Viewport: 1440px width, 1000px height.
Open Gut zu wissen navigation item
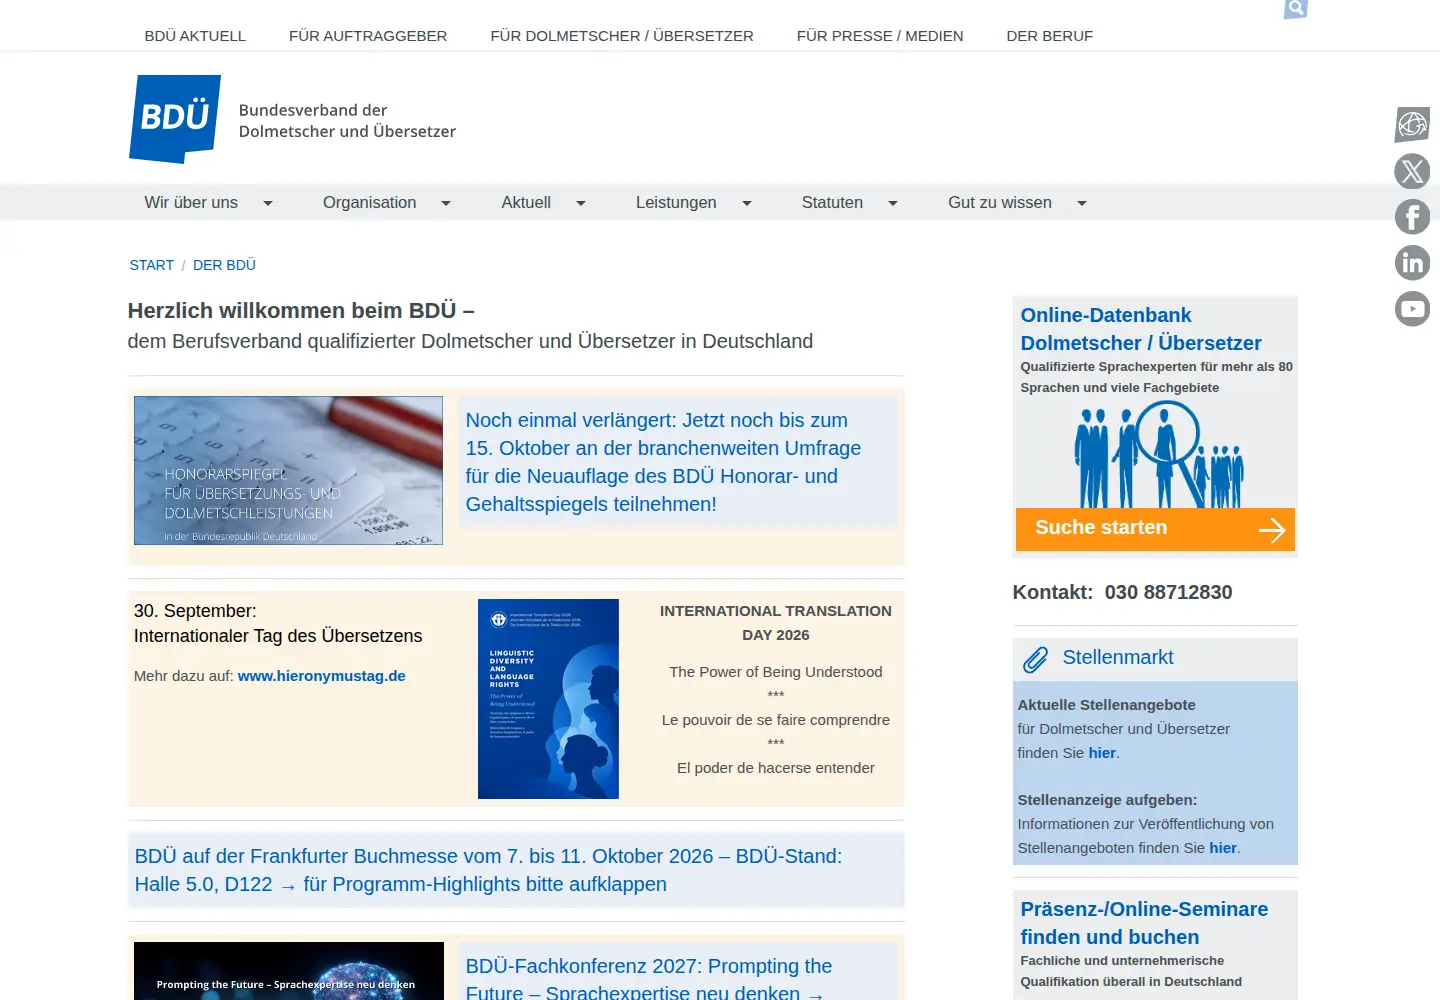(1000, 203)
